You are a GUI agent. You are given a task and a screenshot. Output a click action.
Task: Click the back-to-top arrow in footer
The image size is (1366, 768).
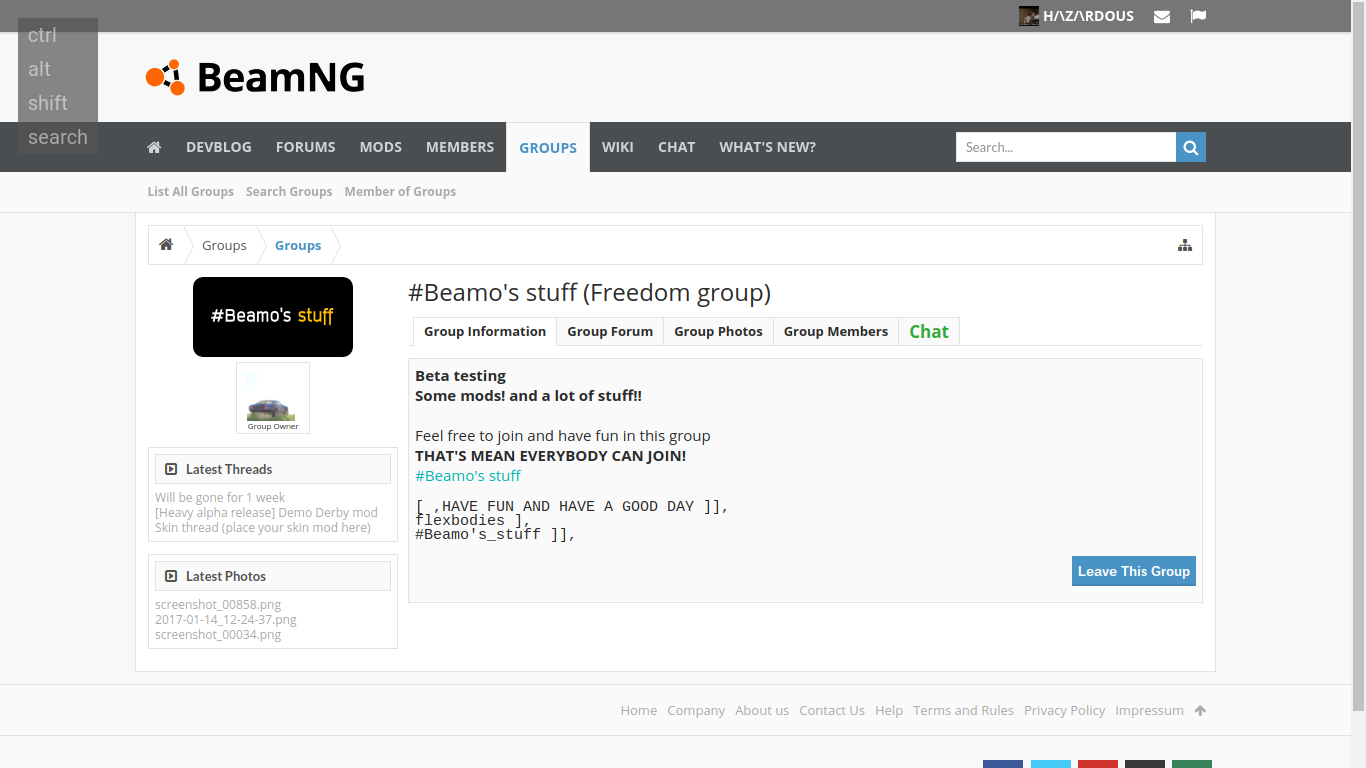click(1200, 710)
